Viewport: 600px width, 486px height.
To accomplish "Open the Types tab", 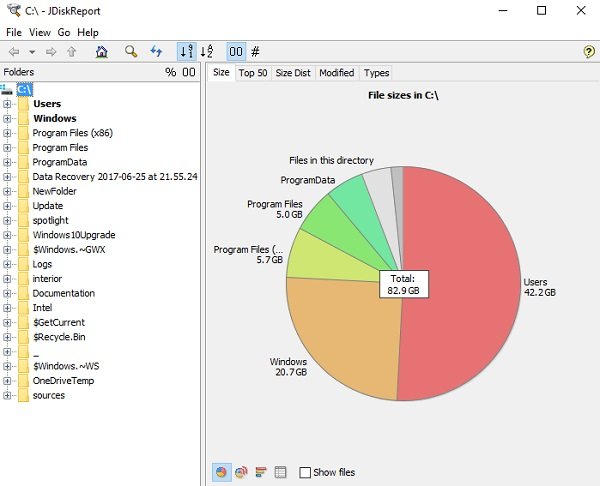I will coord(377,73).
